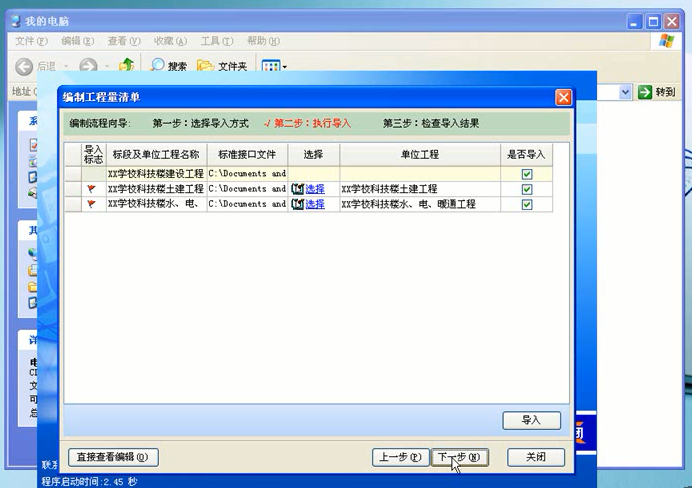692x488 pixels.
Task: Click the file icon beside 选择 in 土建工程 row
Action: [x=297, y=189]
